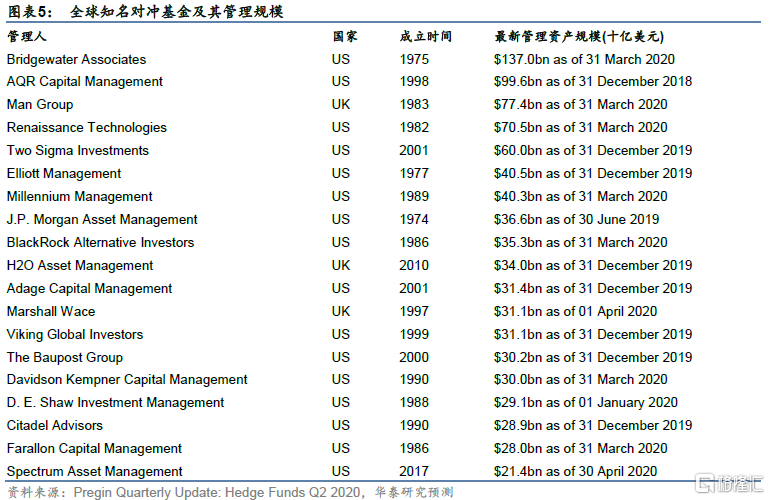Click Spectrum Asset Management's $21.4bn value
Screen dimensions: 770x500
tap(575, 472)
